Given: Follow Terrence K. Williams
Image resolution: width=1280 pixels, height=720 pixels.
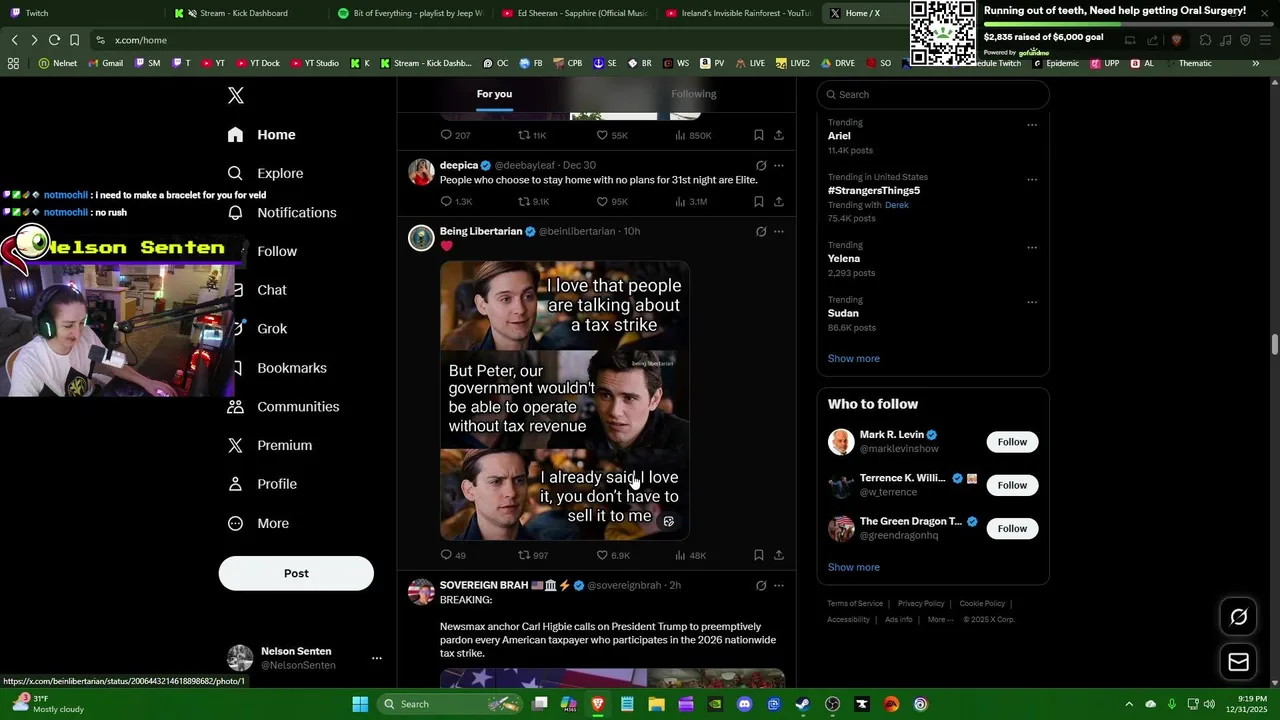Looking at the screenshot, I should click(1012, 485).
